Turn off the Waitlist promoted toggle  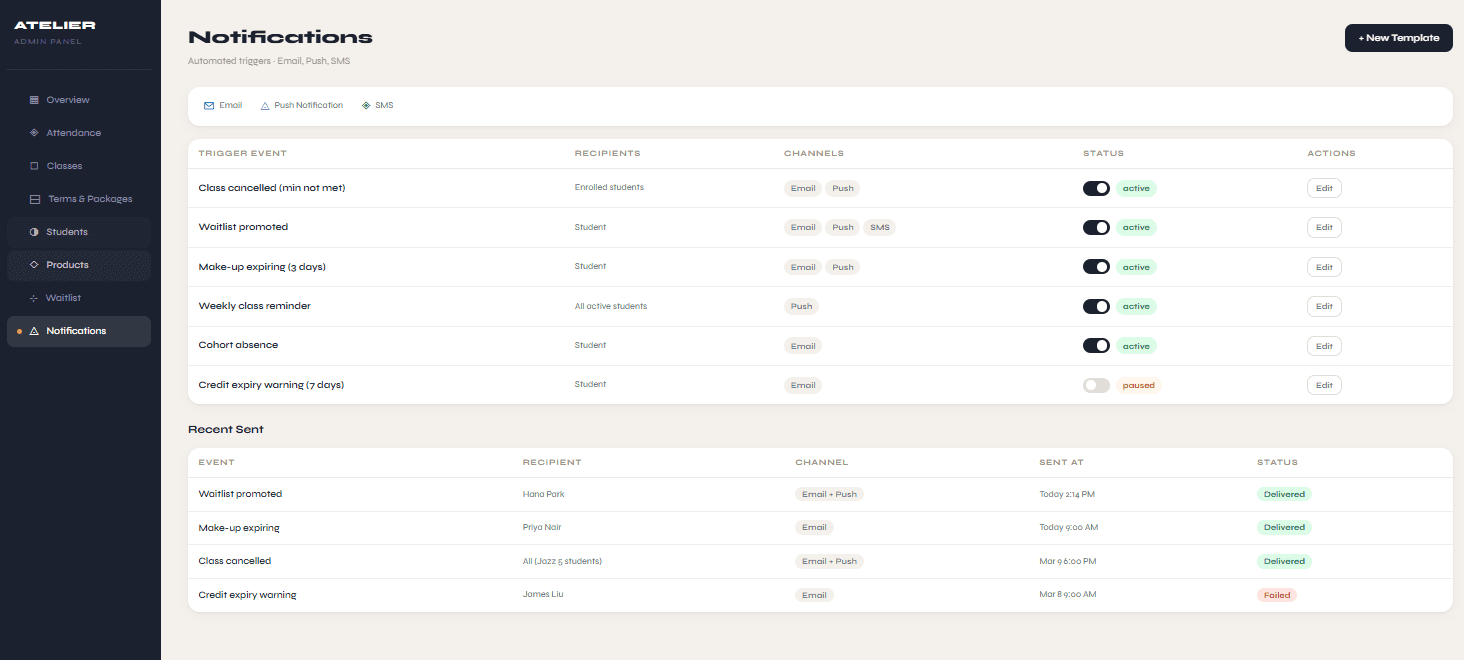(x=1096, y=227)
